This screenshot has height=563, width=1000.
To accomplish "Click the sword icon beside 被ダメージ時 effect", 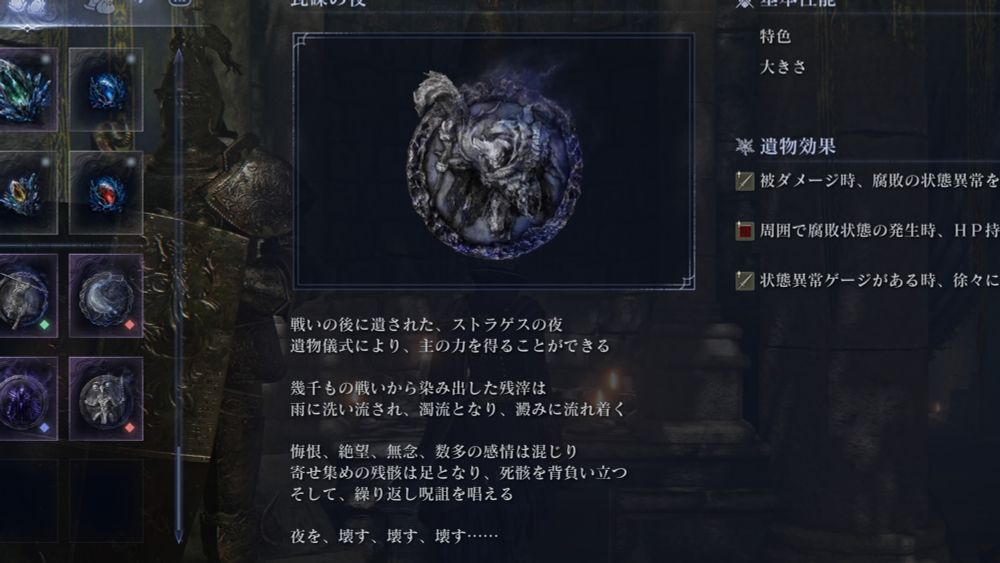I will coord(745,181).
